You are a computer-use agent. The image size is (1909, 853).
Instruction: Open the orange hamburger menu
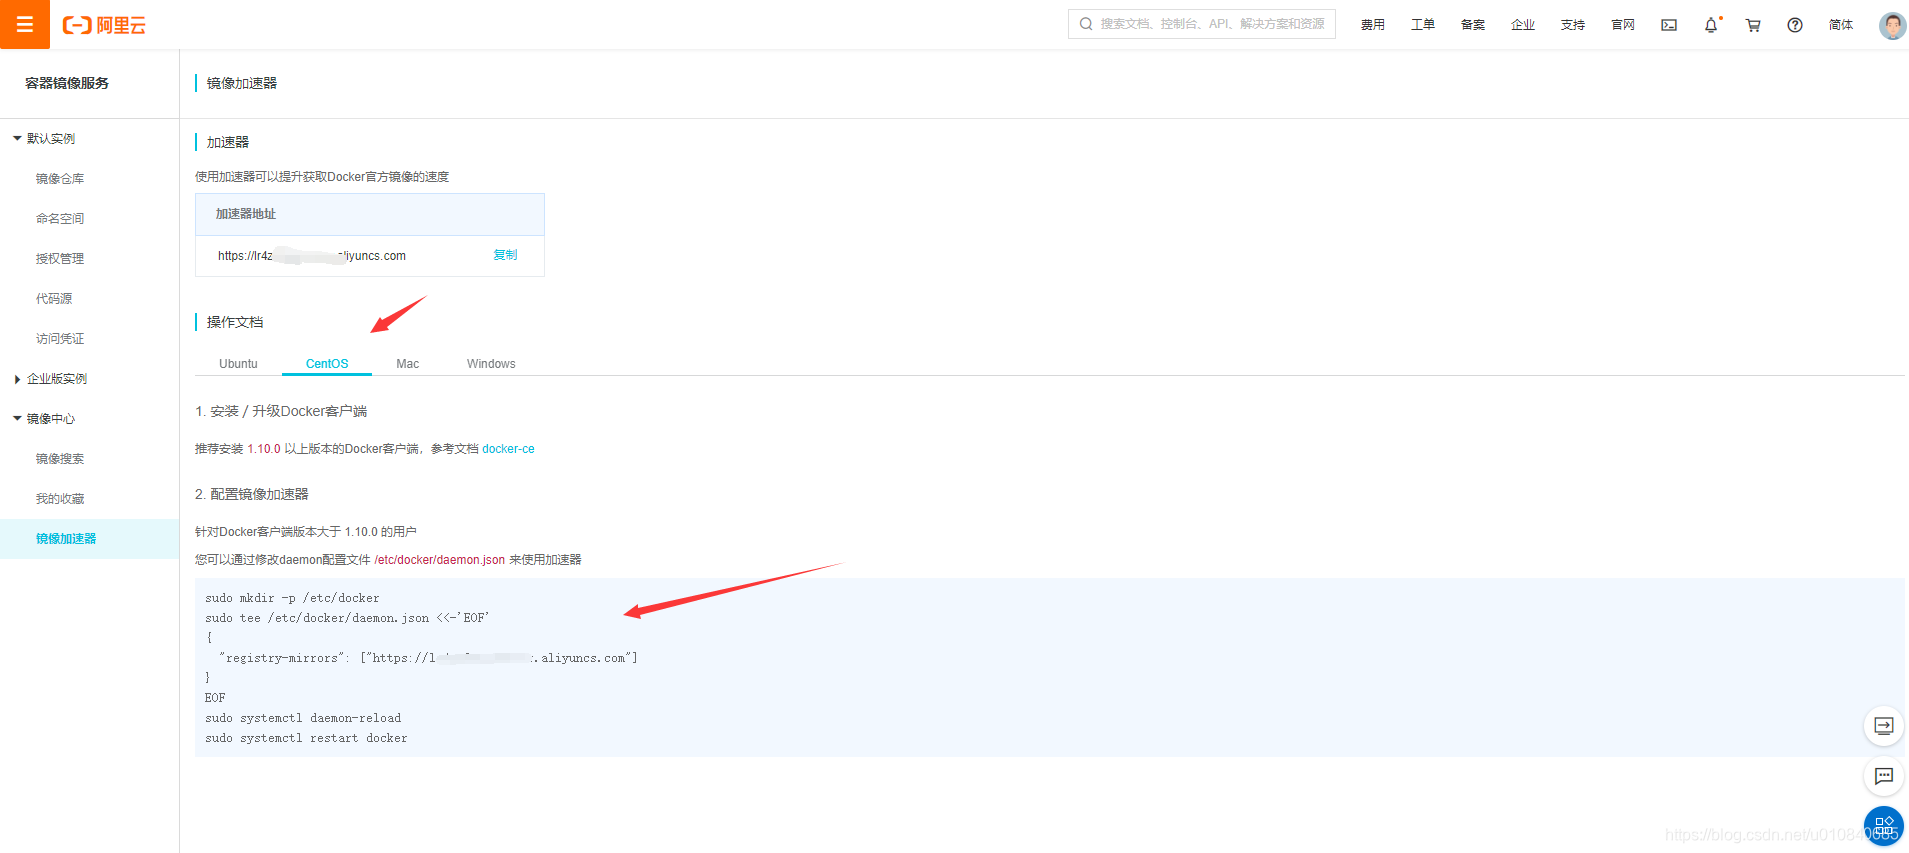pos(25,24)
